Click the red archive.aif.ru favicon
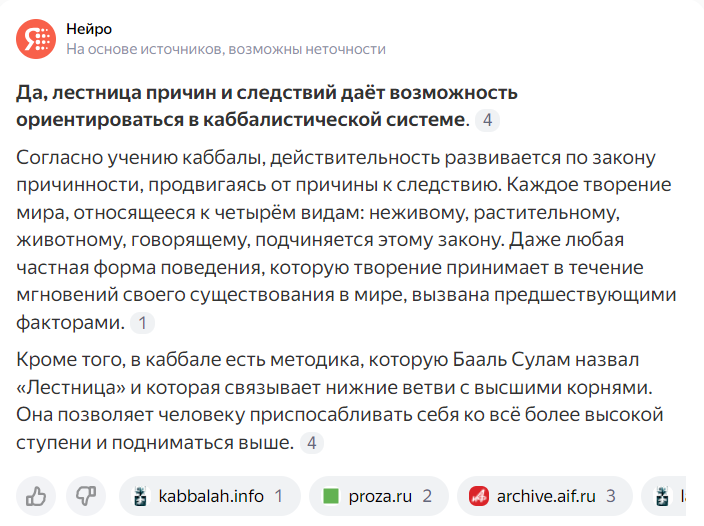Screen dimensions: 704x526 pos(479,496)
